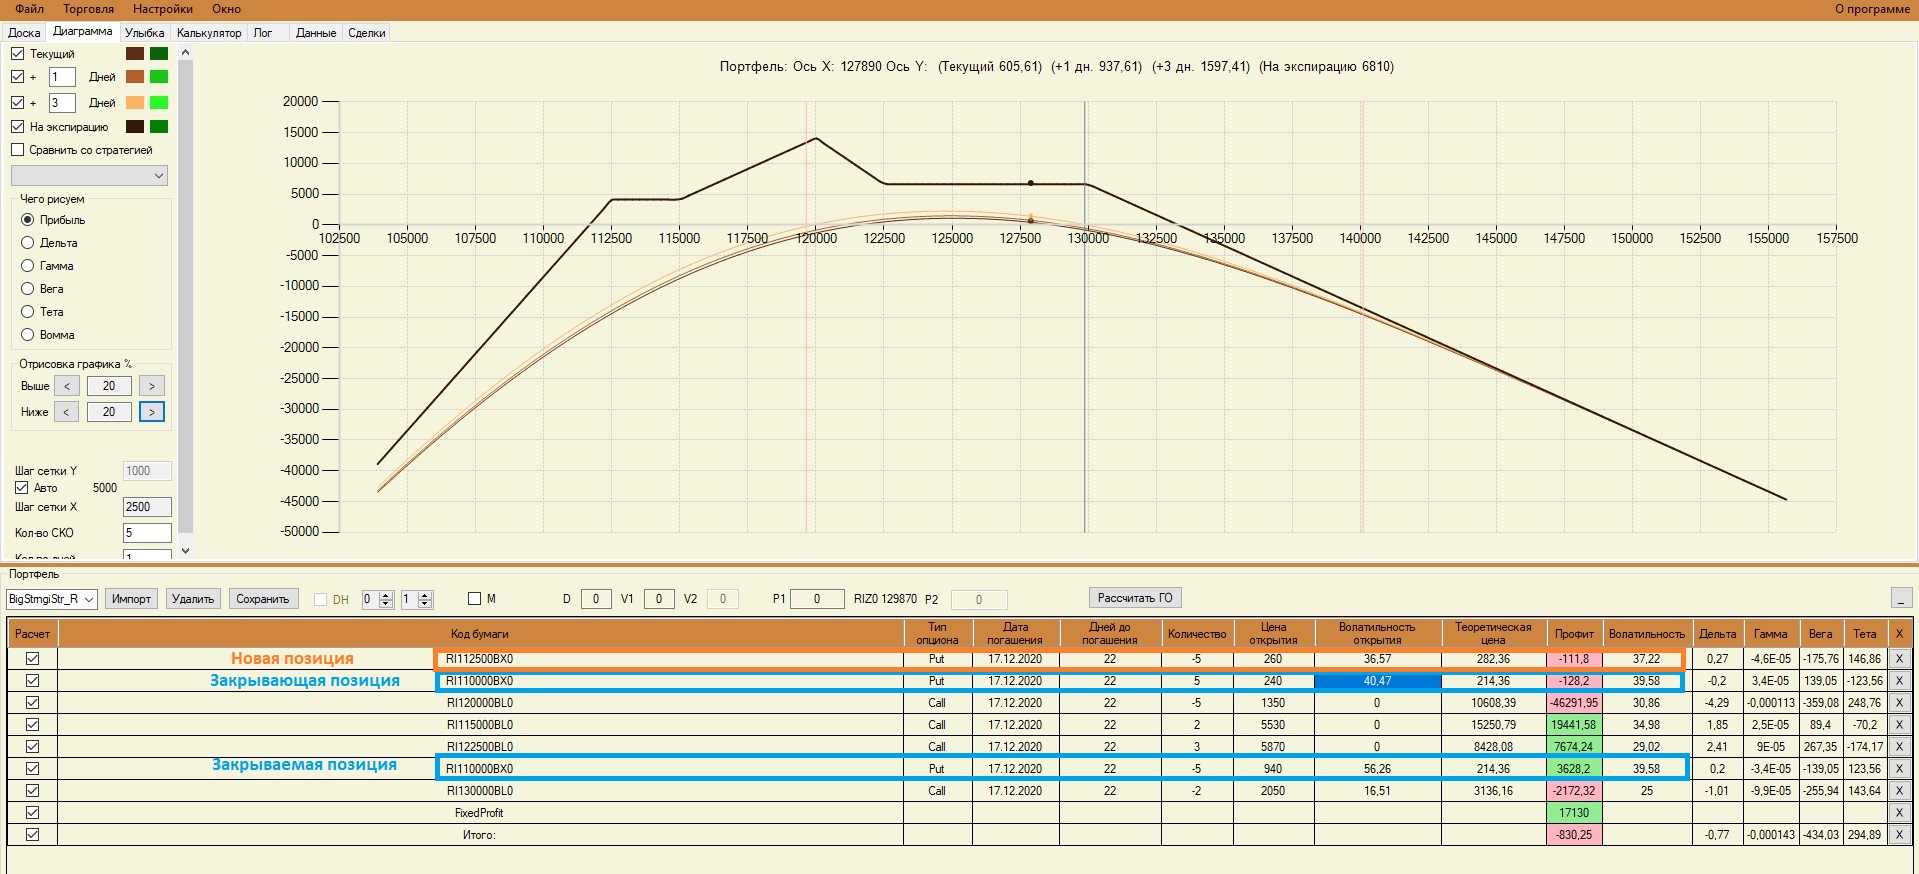The image size is (1919, 874).
Task: Toggle the Авто grid step checkbox
Action: click(x=21, y=488)
